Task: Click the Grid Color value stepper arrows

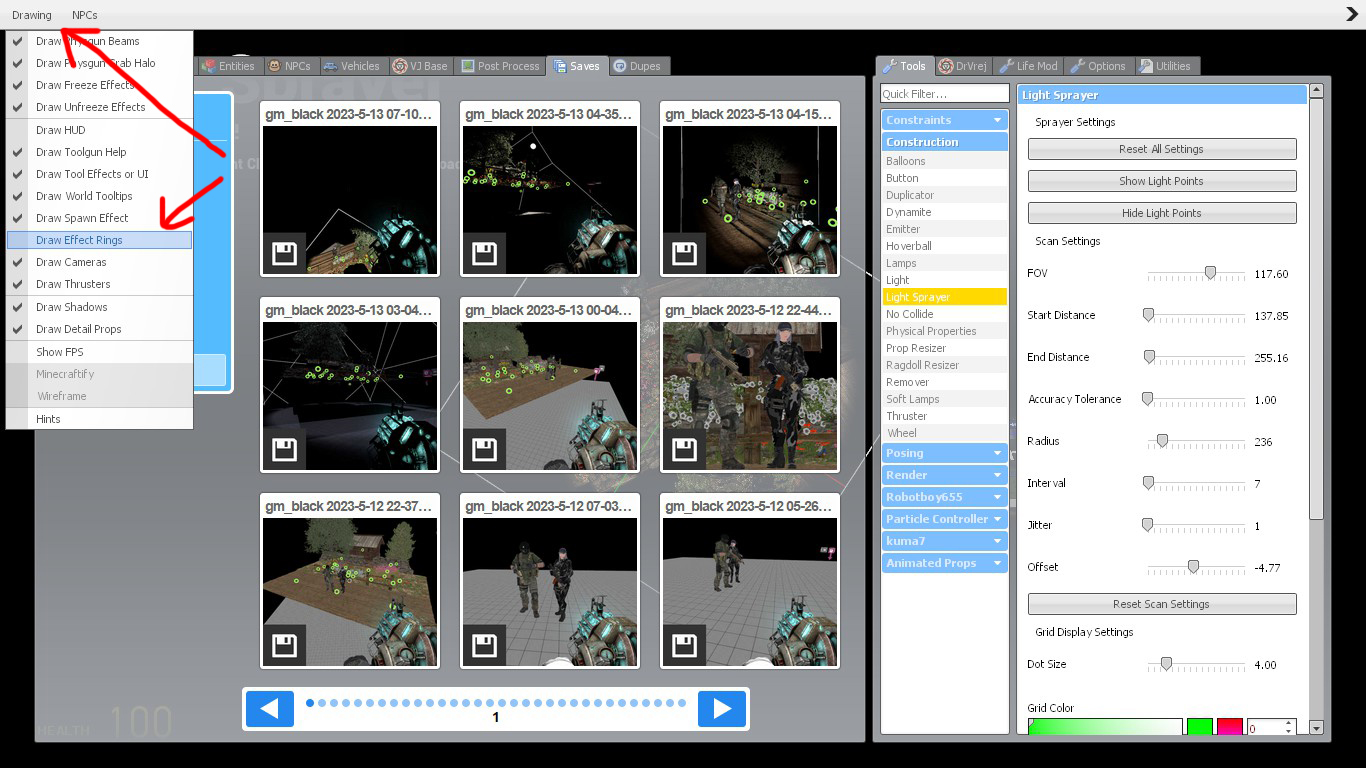Action: click(1288, 728)
